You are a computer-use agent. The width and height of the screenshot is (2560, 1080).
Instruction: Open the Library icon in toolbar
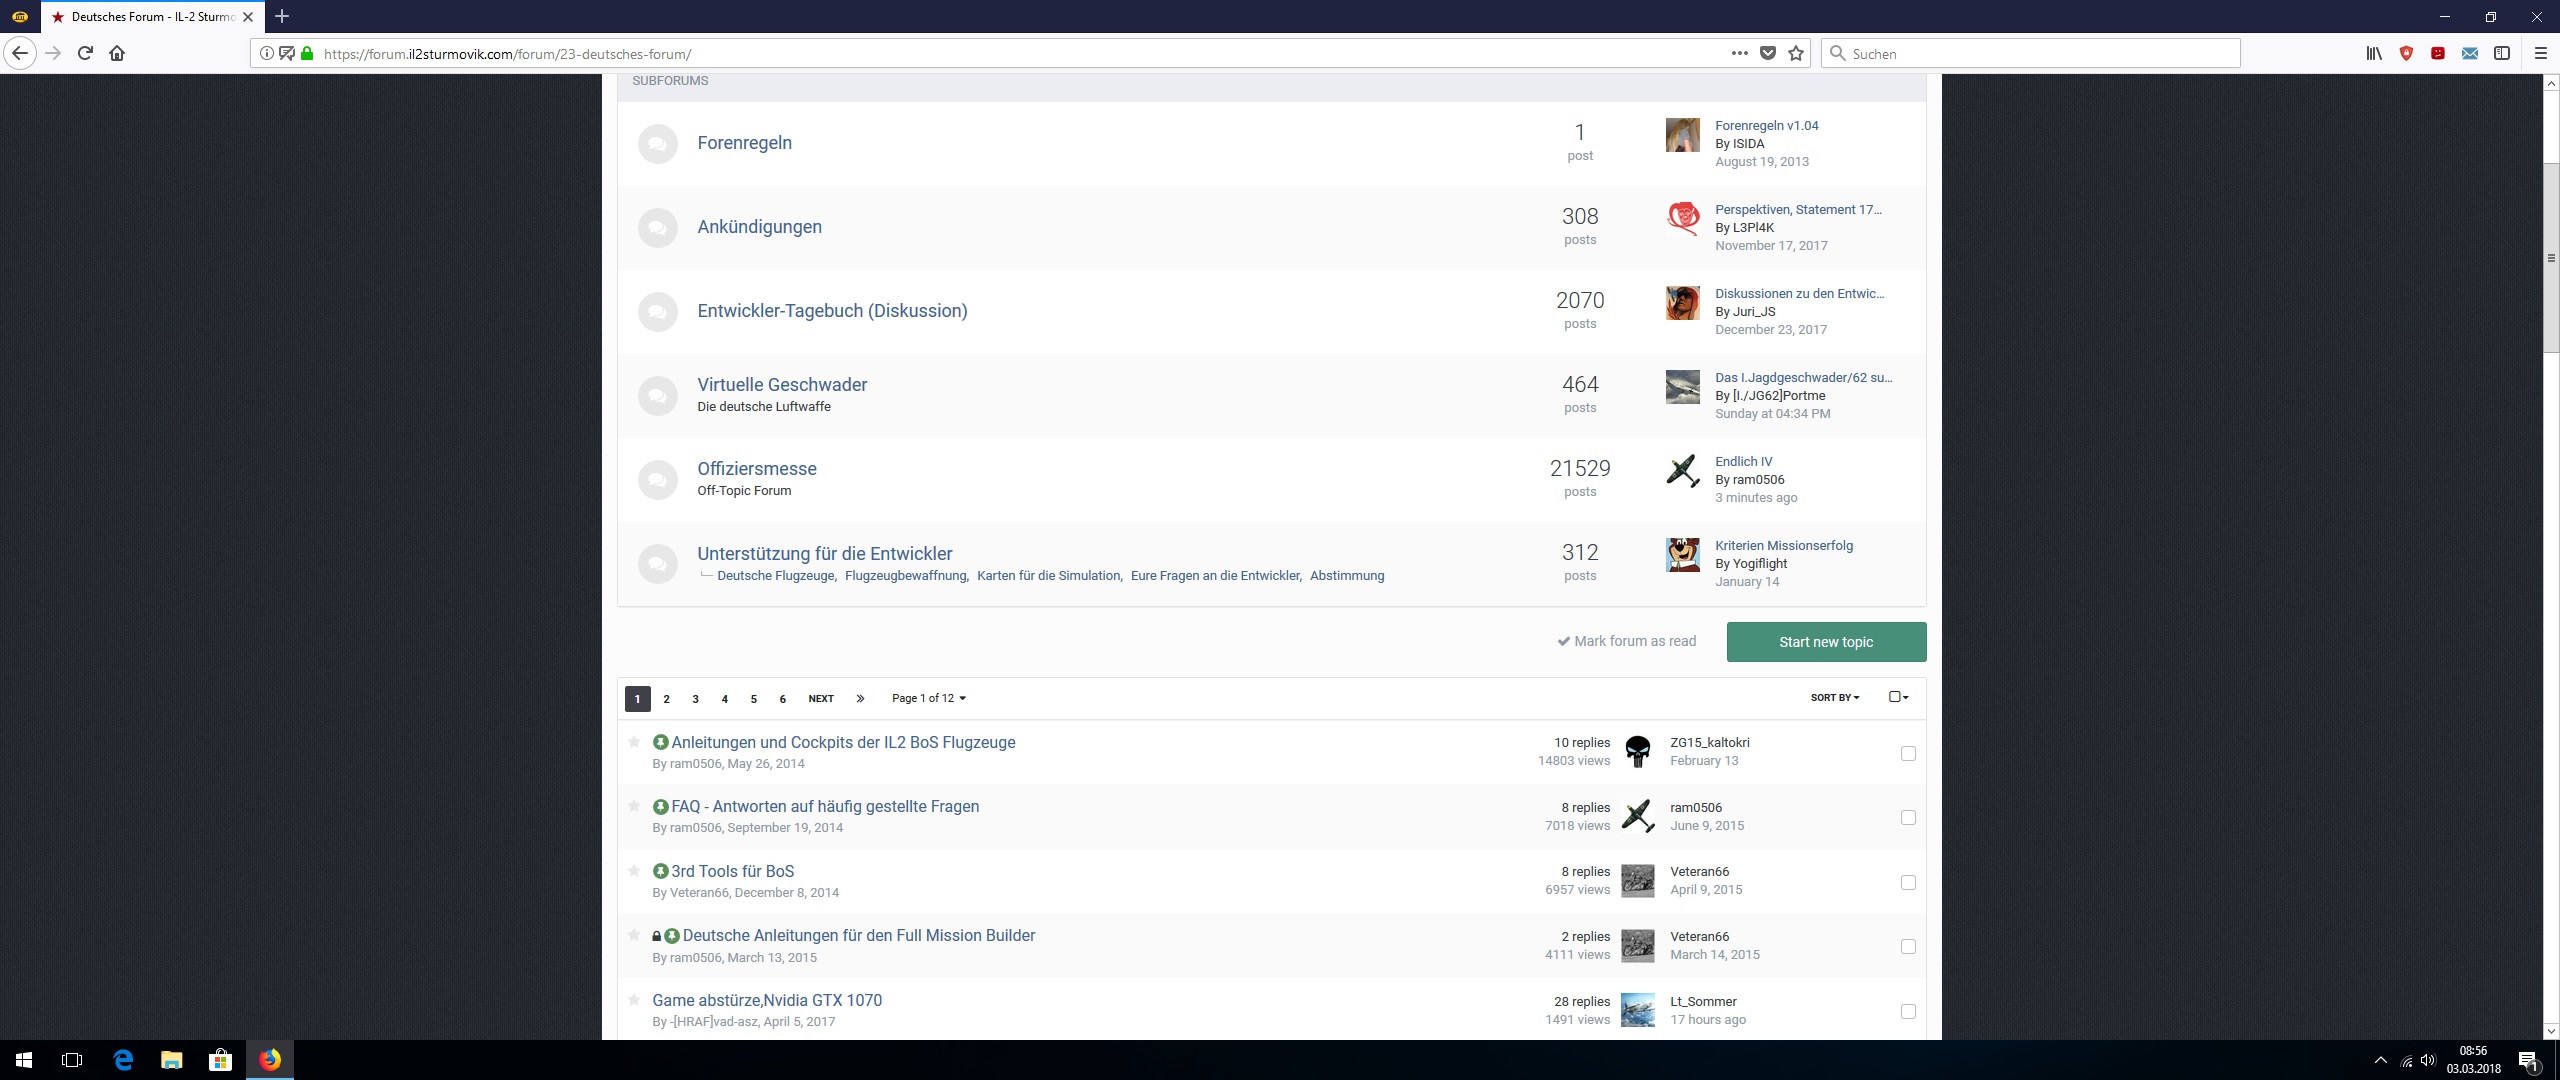tap(2373, 53)
